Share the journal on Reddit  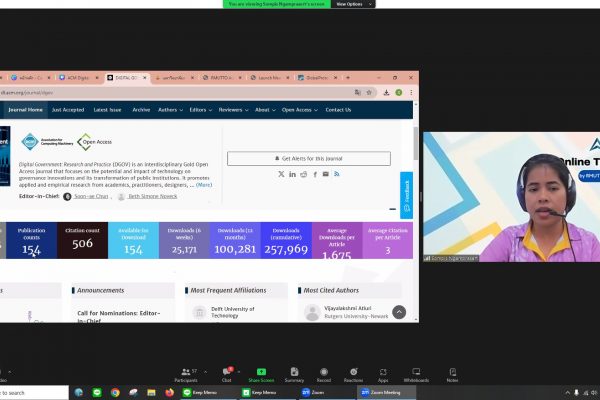tap(303, 174)
